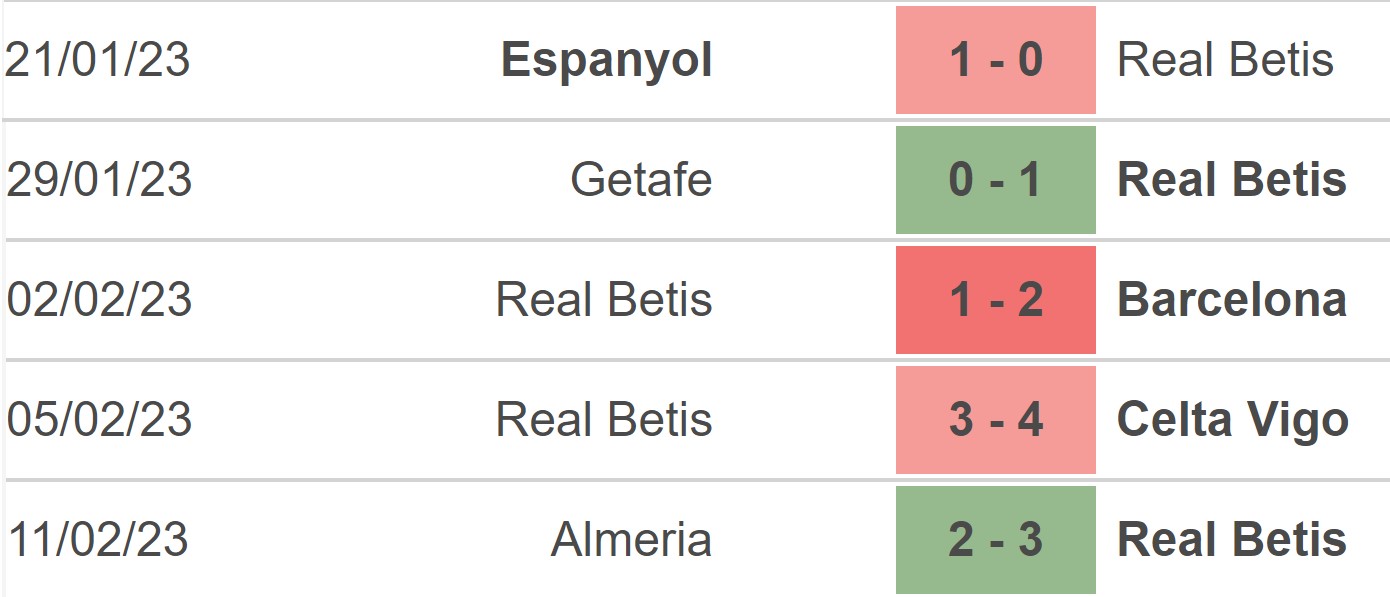Open the 1 - 0 score box
This screenshot has height=597, width=1390.
click(995, 60)
